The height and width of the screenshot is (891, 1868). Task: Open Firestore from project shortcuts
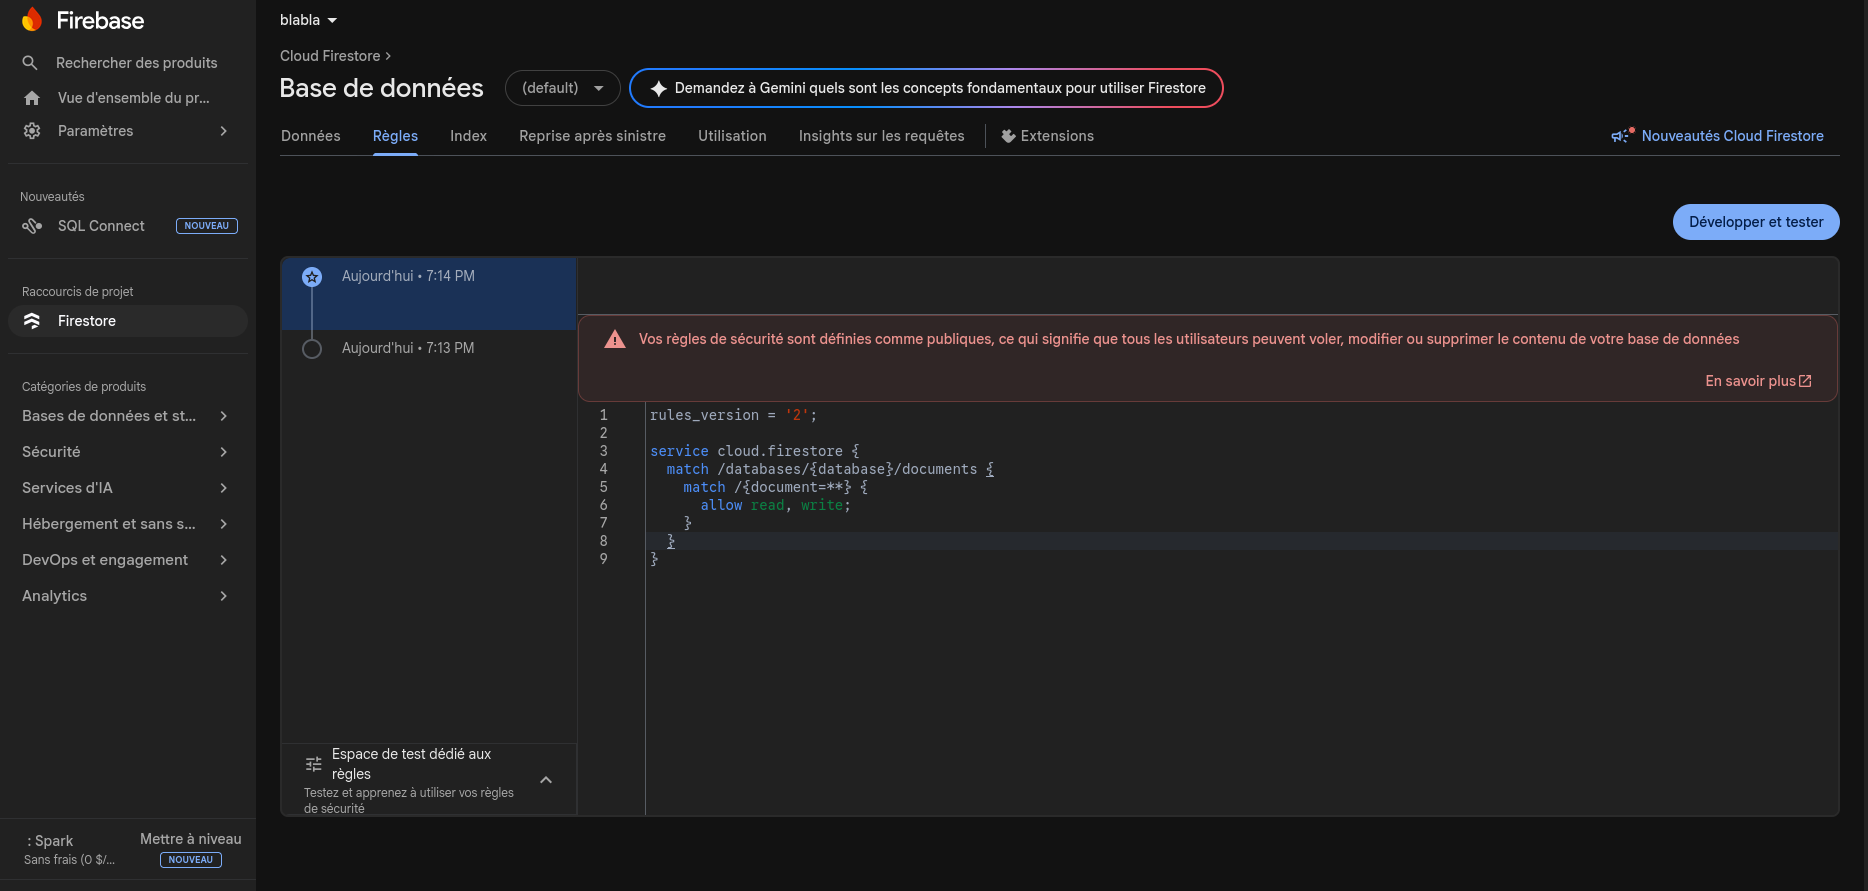128,321
